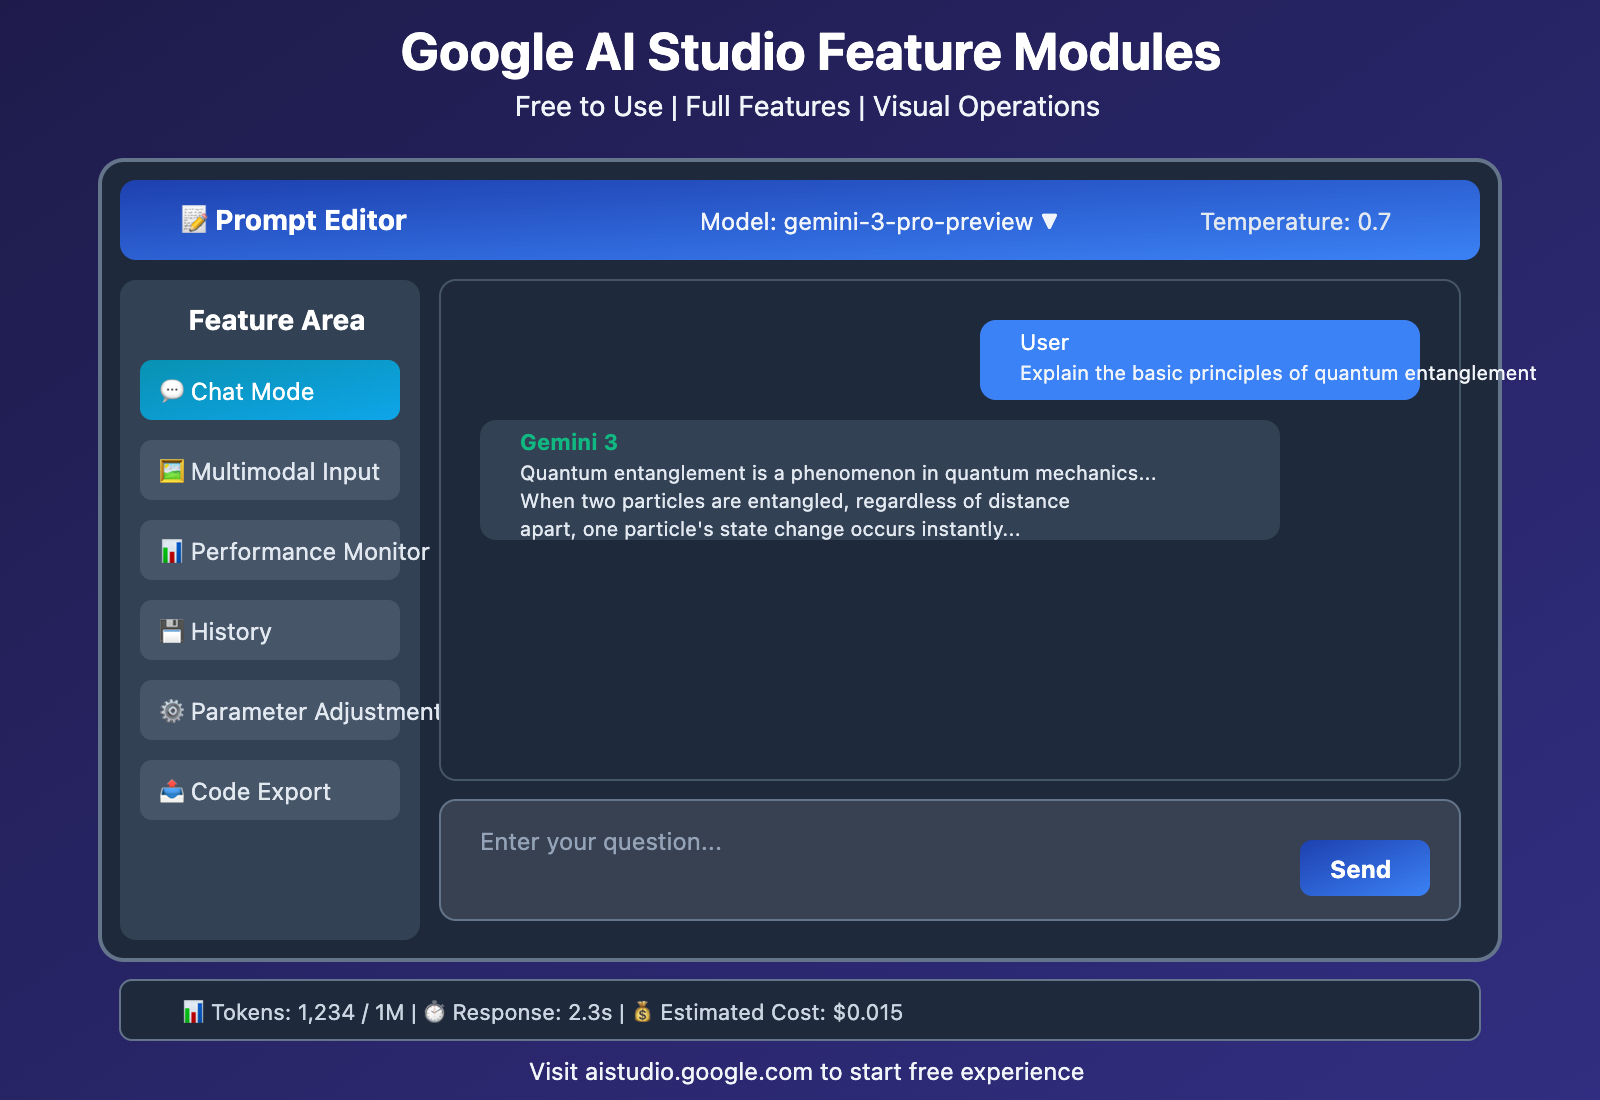Click the Code Export tray icon

click(x=171, y=790)
